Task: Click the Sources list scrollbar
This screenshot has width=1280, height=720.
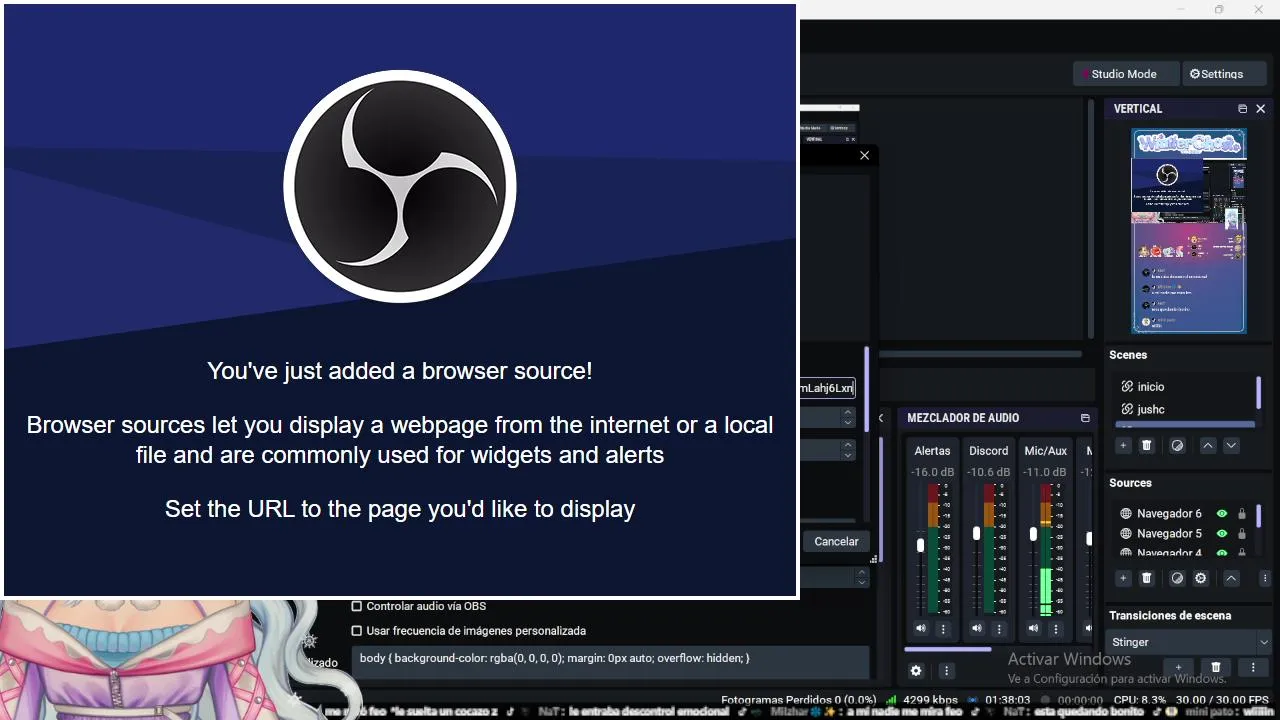Action: 1258,517
